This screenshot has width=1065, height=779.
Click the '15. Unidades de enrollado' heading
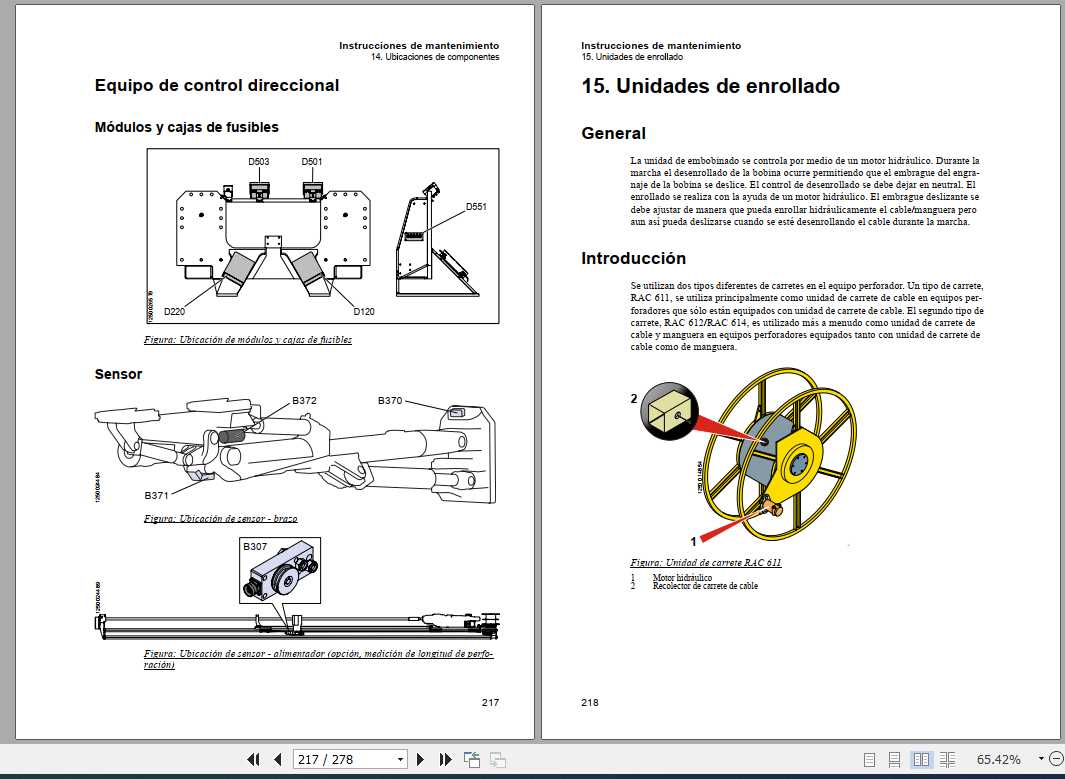coord(710,86)
